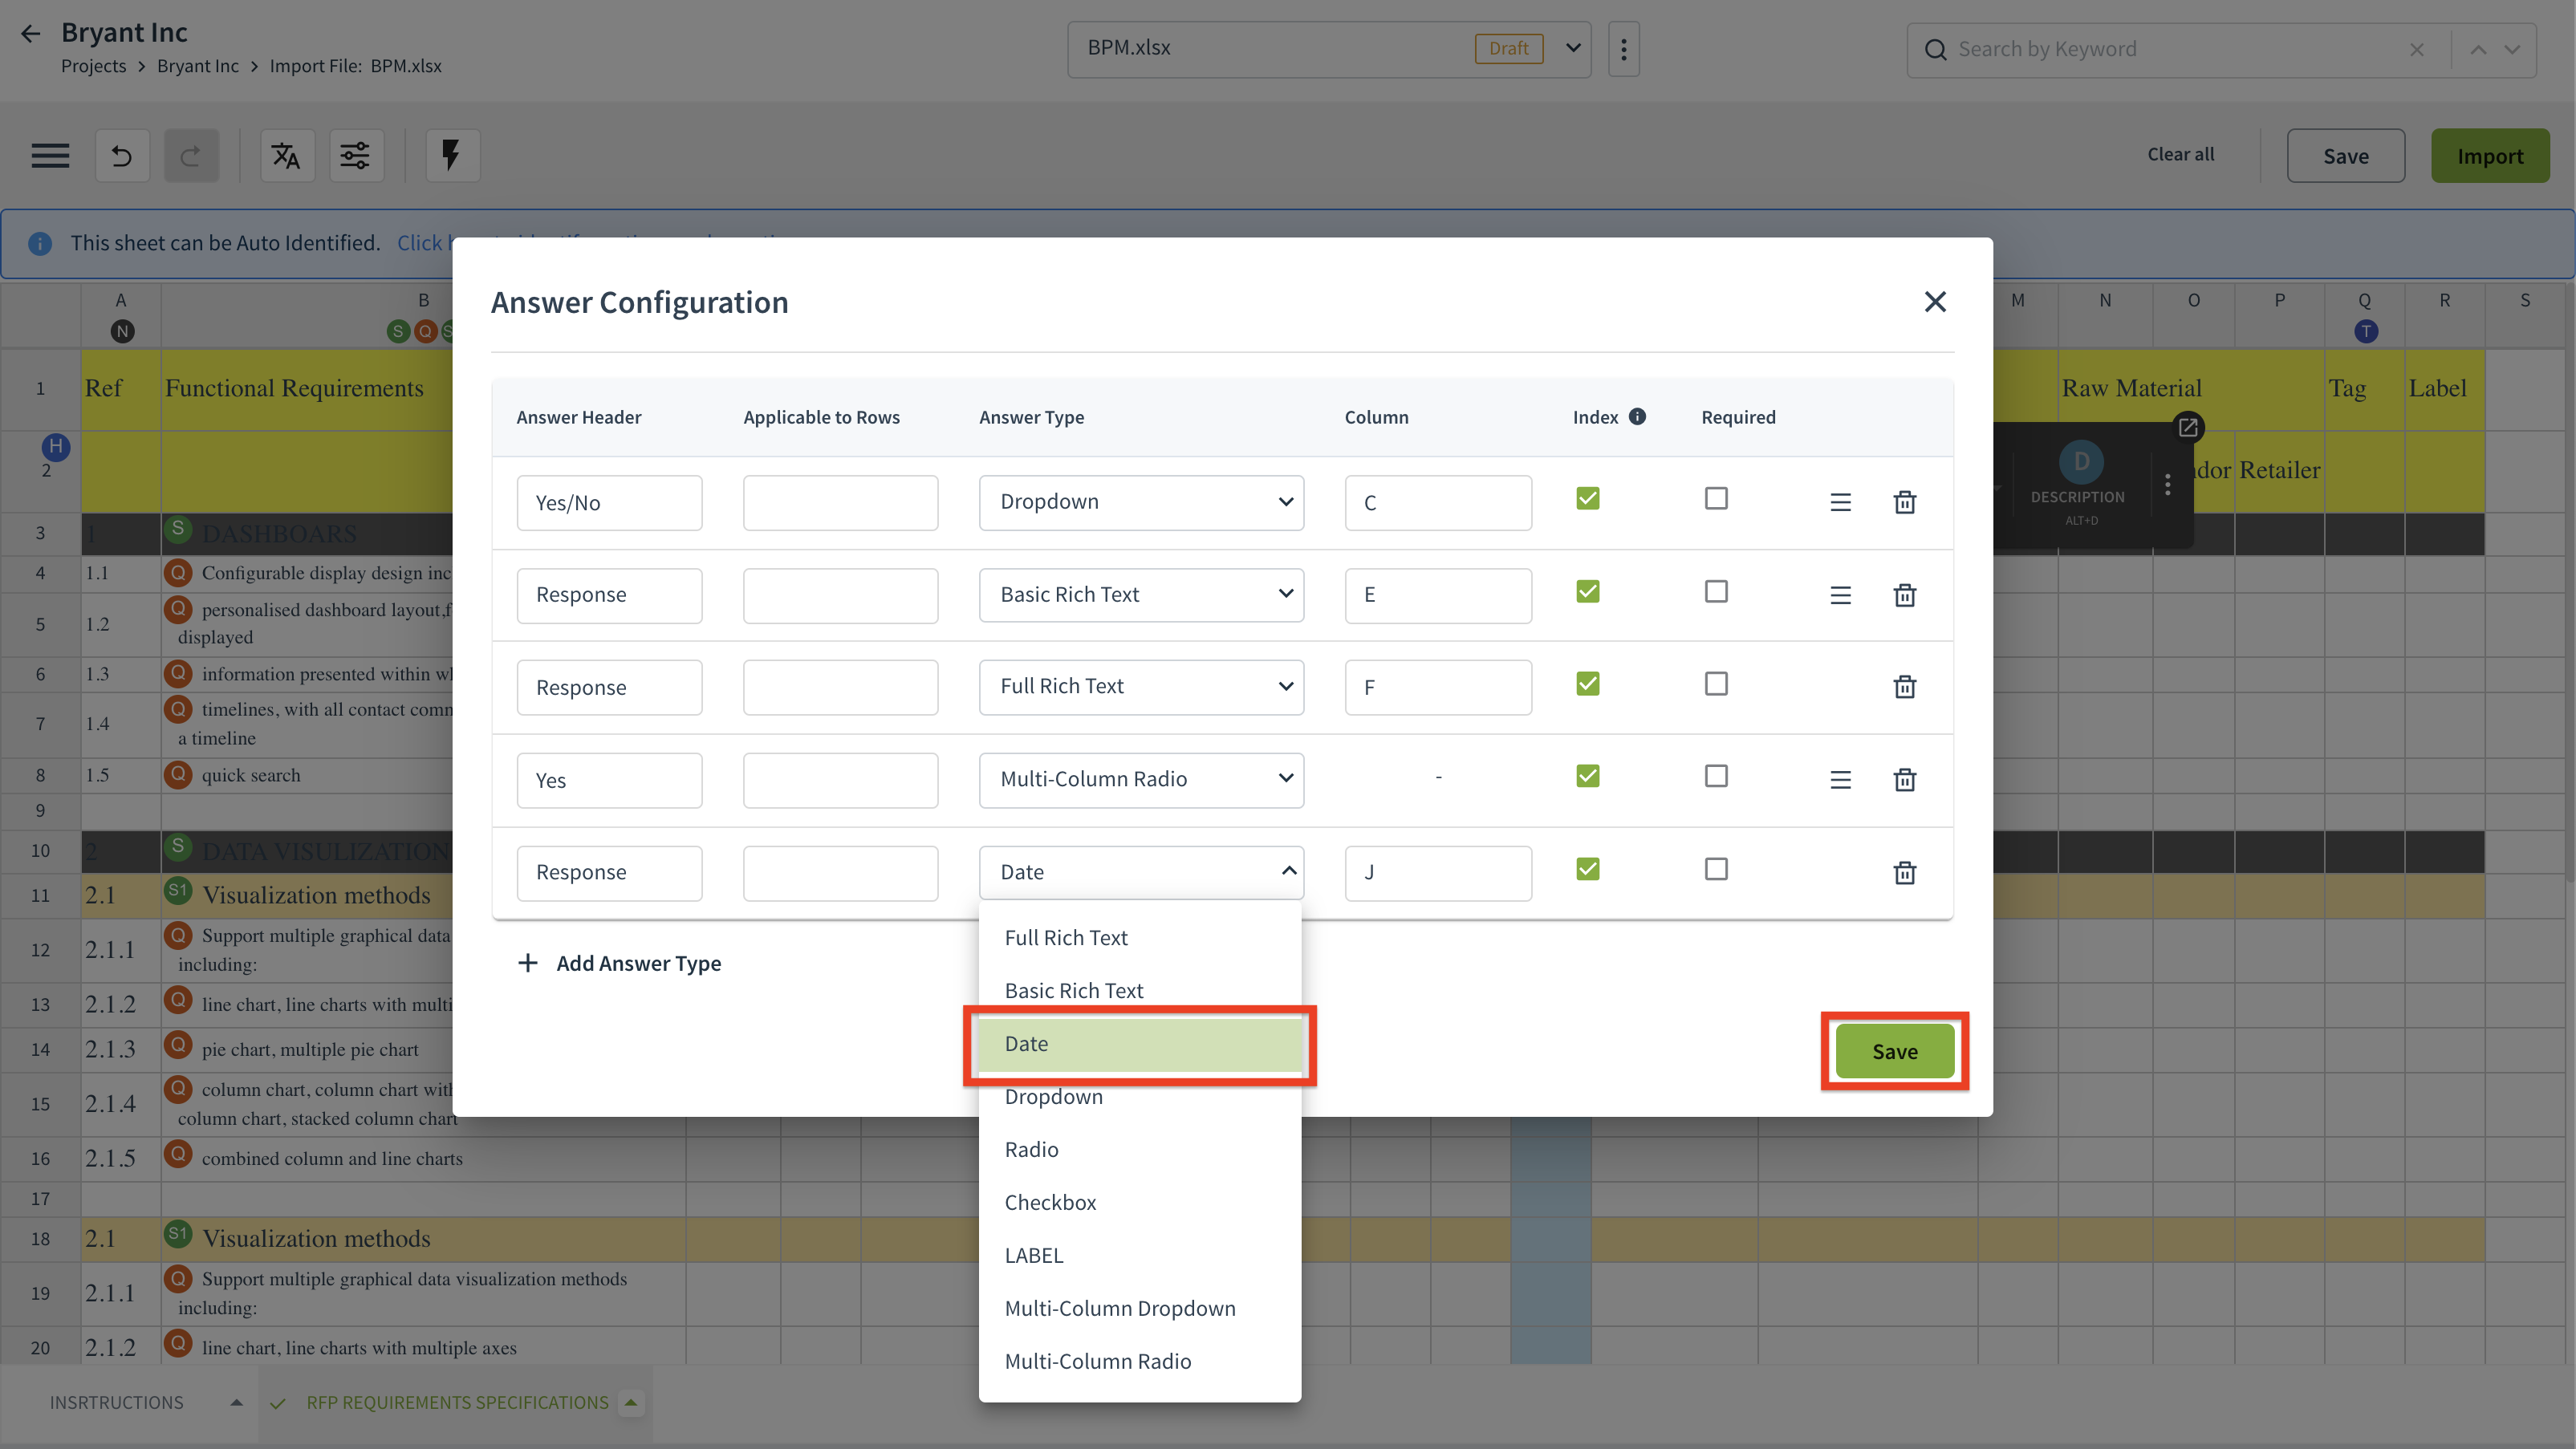The width and height of the screenshot is (2576, 1449).
Task: Expand the Multi-Column Radio type dropdown
Action: 1141,779
